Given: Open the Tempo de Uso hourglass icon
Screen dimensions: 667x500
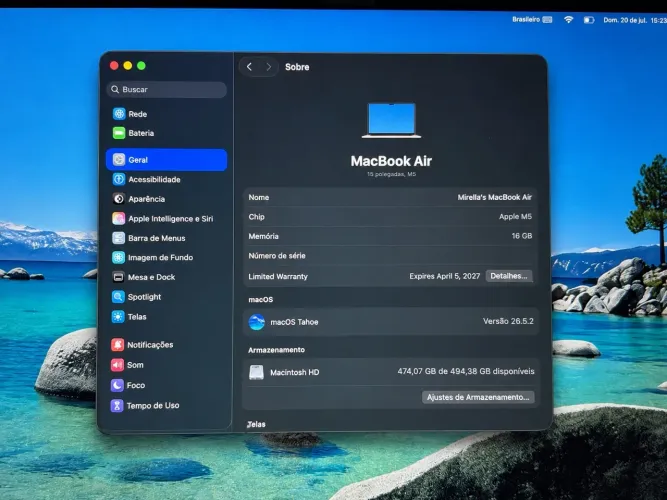Looking at the screenshot, I should coord(117,406).
